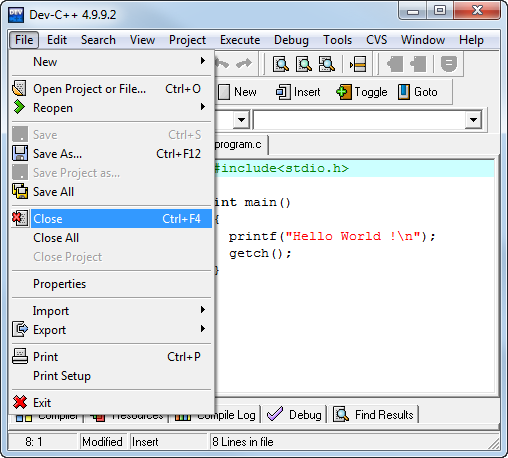Screen dimensions: 508x458
Task: Click the grayed-out shield-shaped toolbar icon
Action: click(x=449, y=64)
